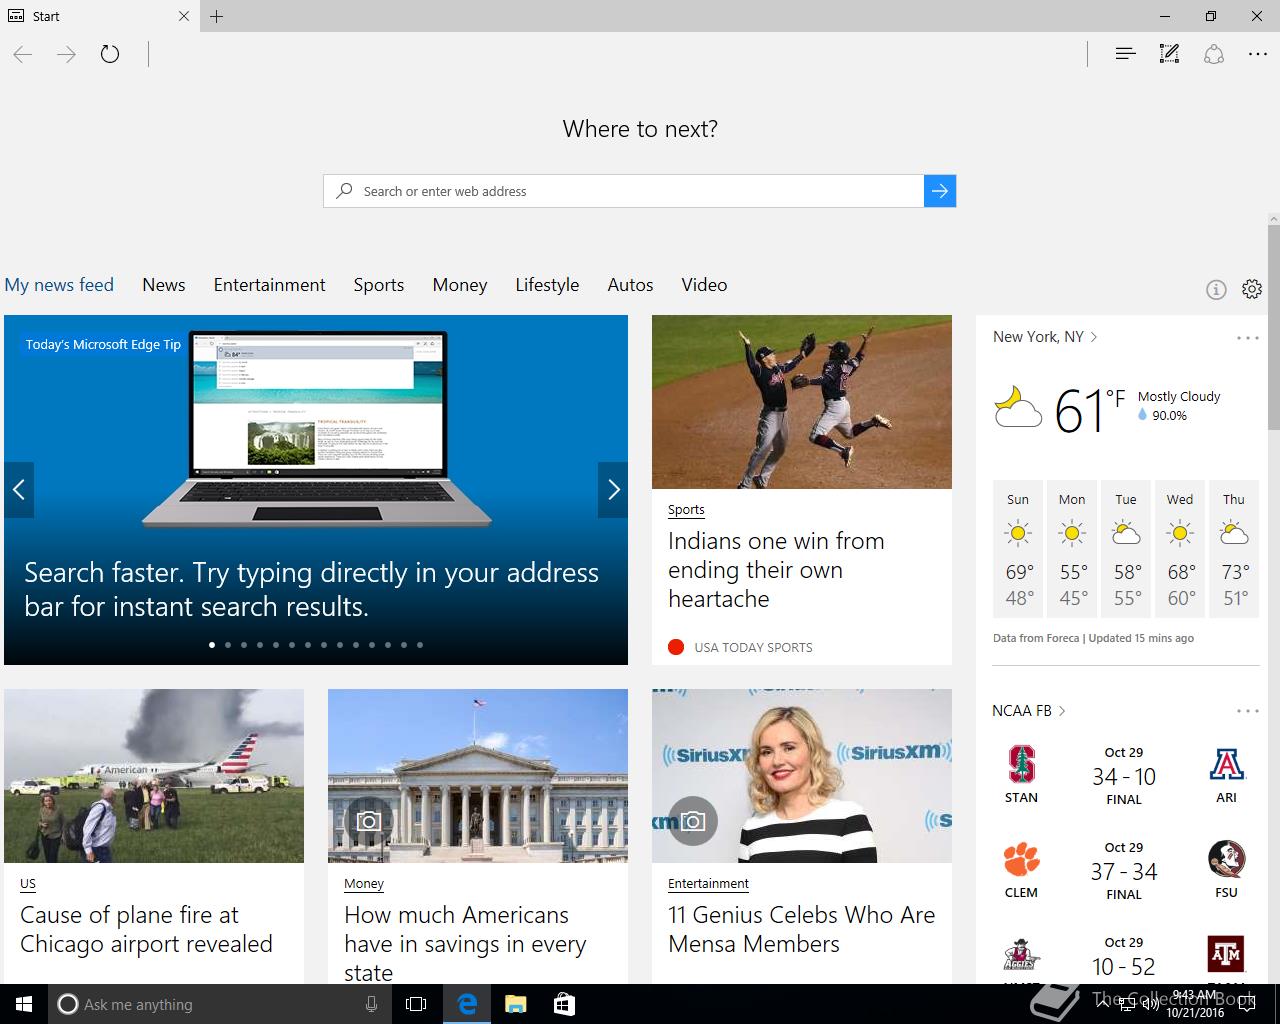Open the Windows Start button
Viewport: 1280px width, 1024px height.
pos(24,1004)
